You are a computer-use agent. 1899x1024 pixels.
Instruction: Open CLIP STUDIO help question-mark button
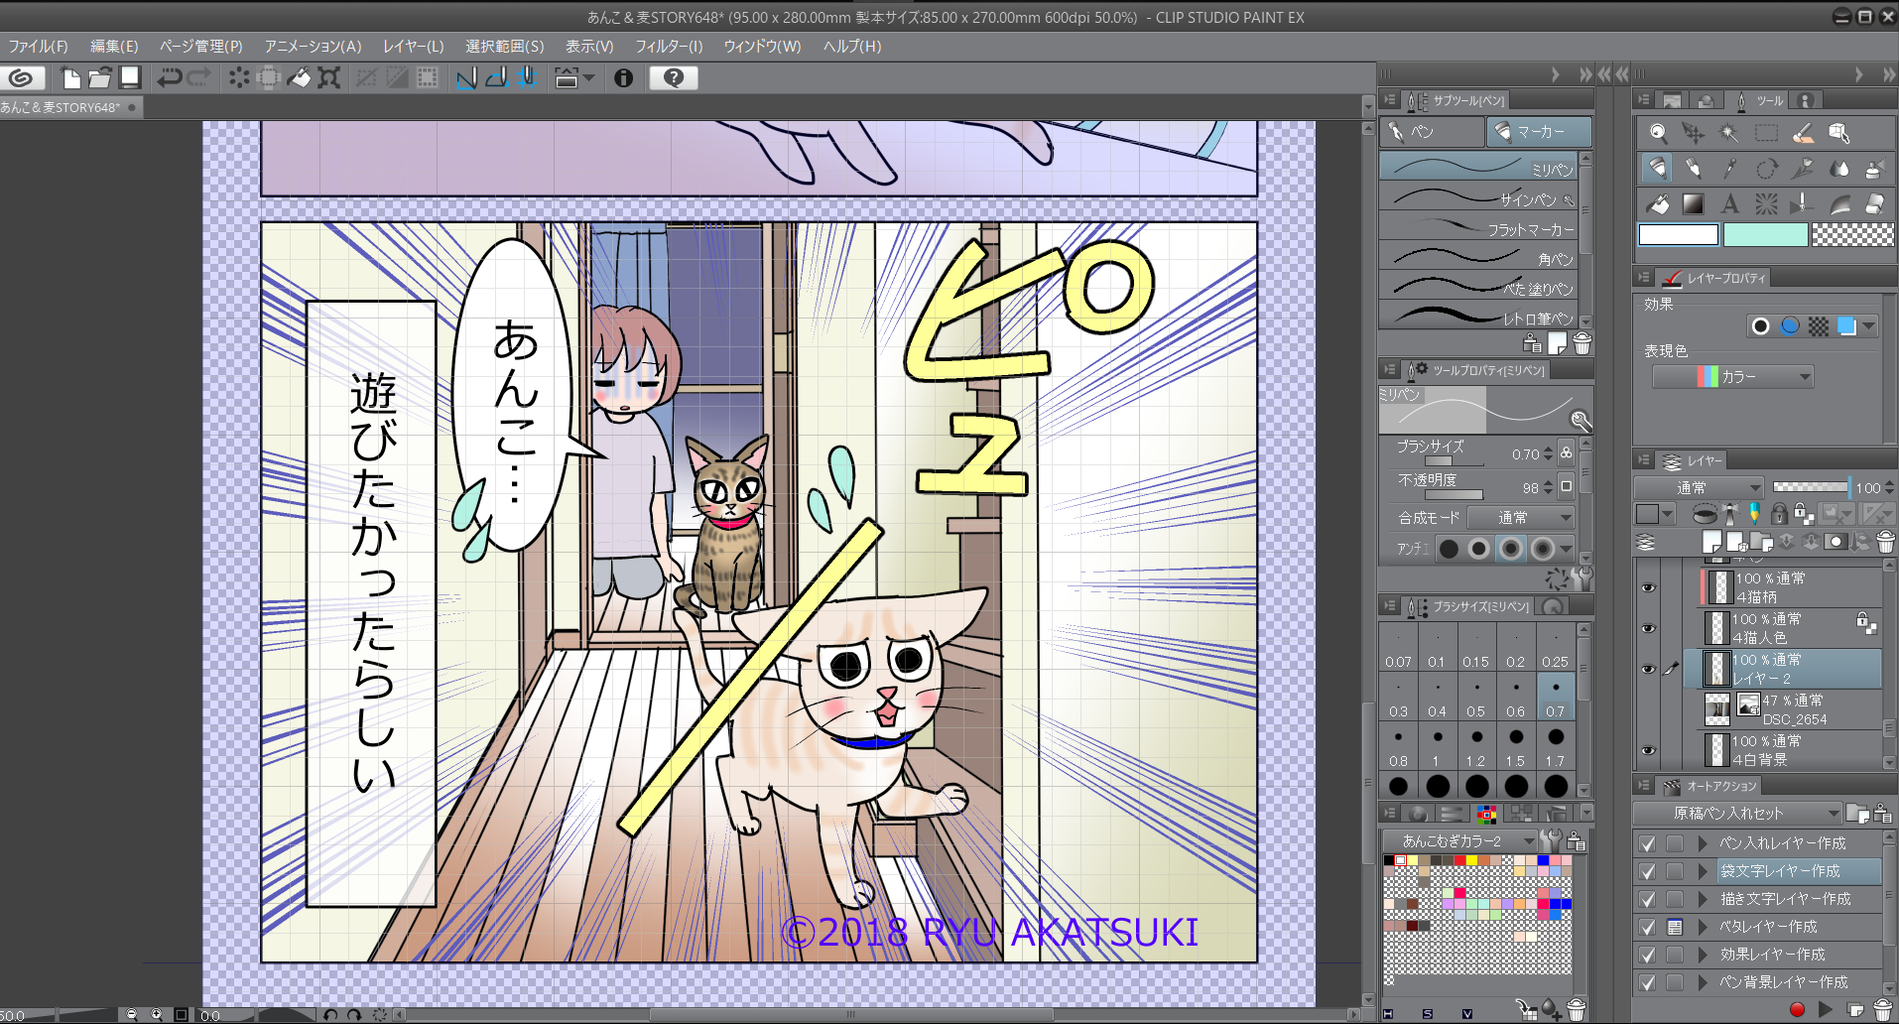pos(673,78)
